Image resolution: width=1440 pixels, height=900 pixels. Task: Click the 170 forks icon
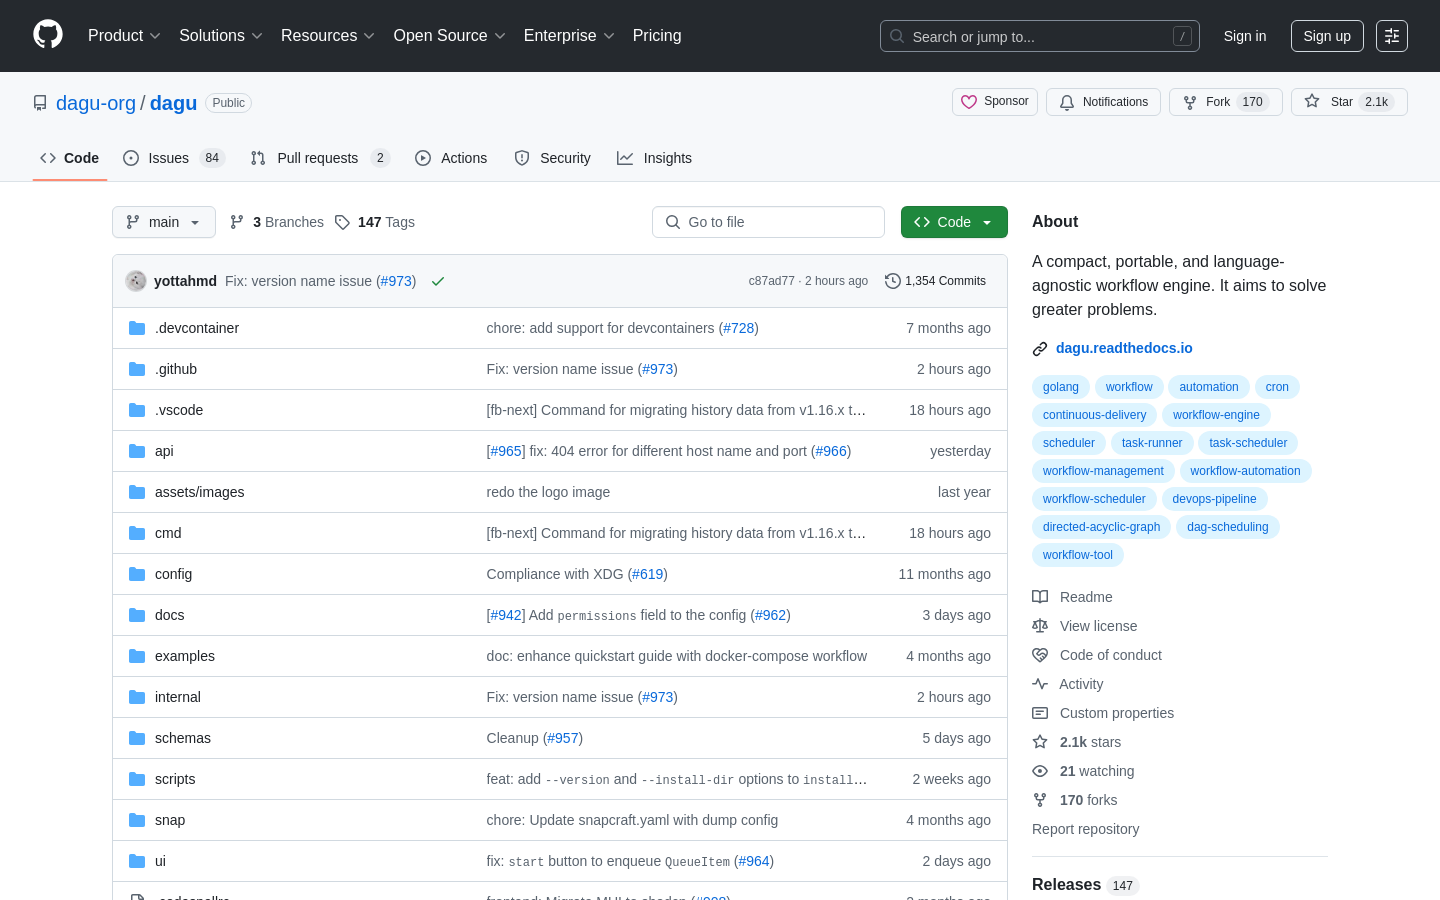point(1040,800)
